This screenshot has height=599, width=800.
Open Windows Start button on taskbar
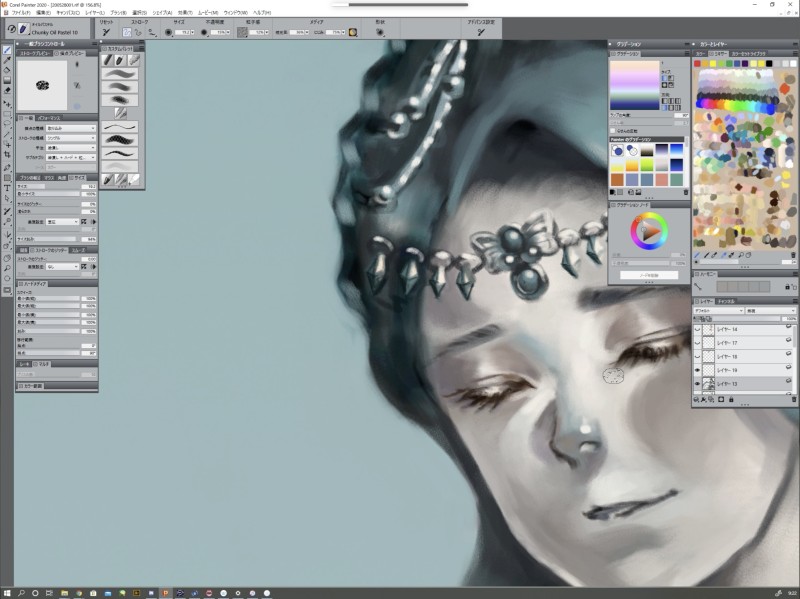(7, 593)
